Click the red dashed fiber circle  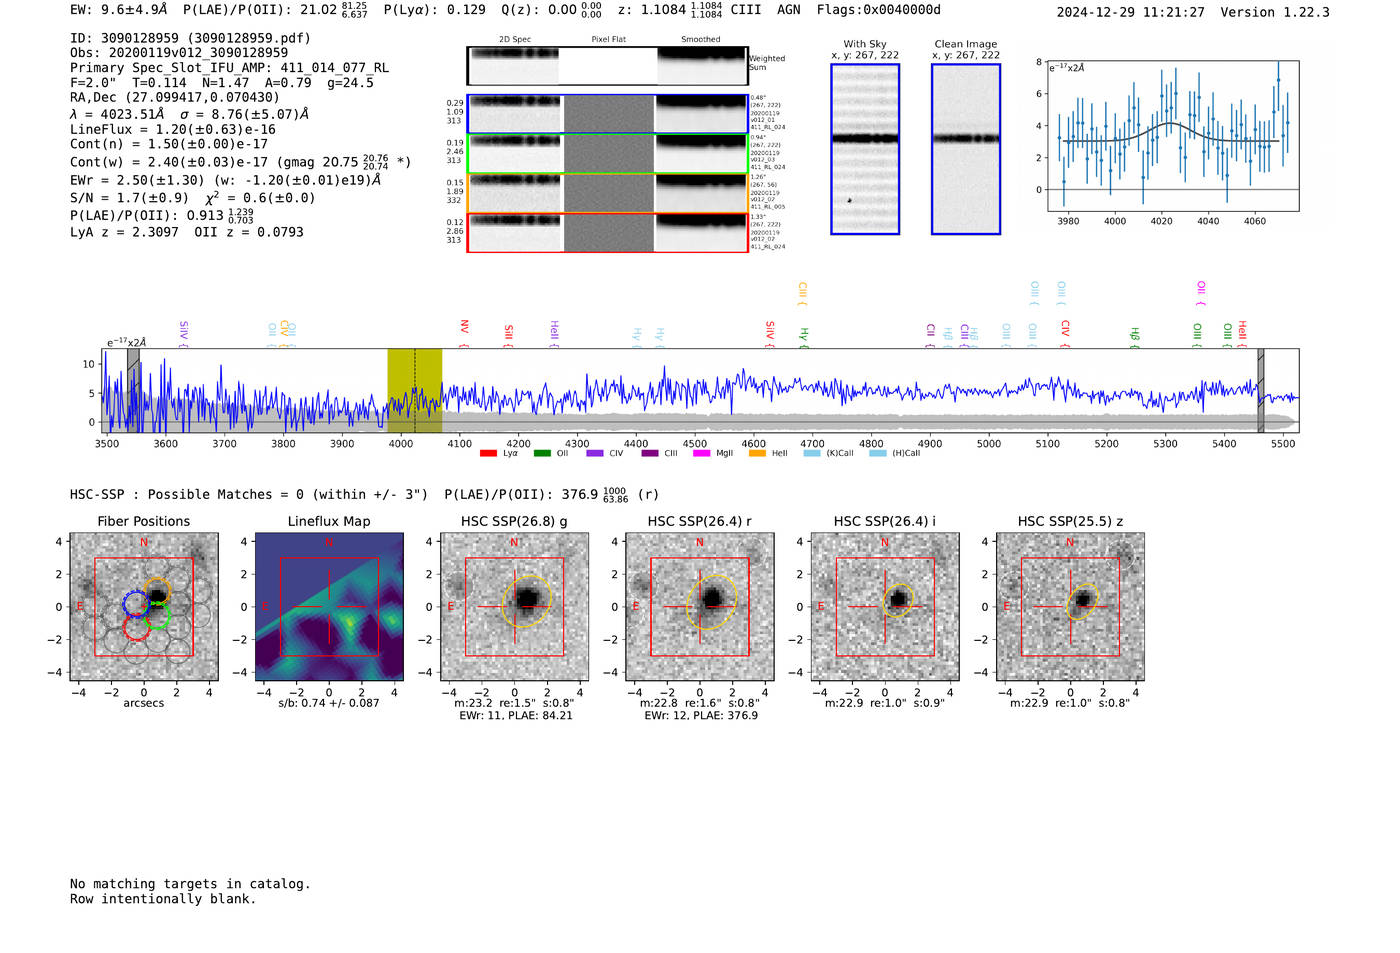(x=136, y=628)
